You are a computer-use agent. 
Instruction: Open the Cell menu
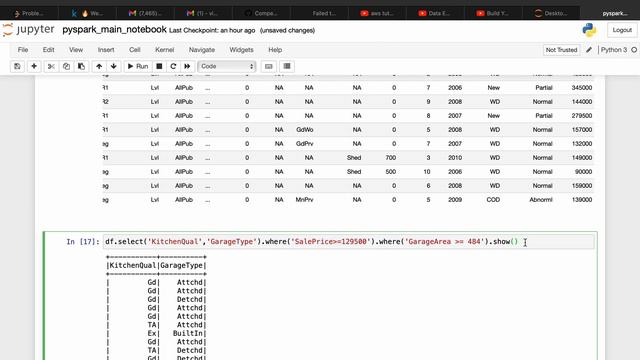point(135,50)
